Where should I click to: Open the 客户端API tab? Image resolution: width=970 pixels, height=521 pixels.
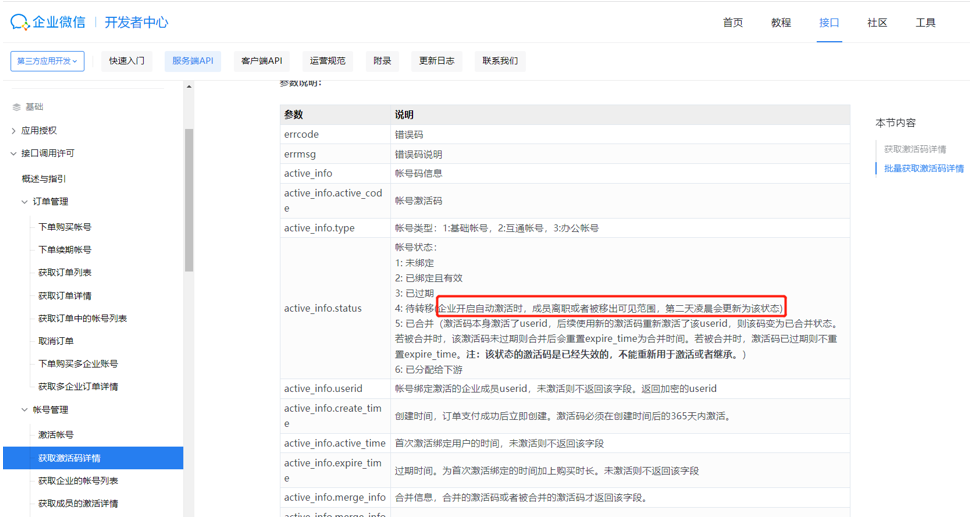261,61
